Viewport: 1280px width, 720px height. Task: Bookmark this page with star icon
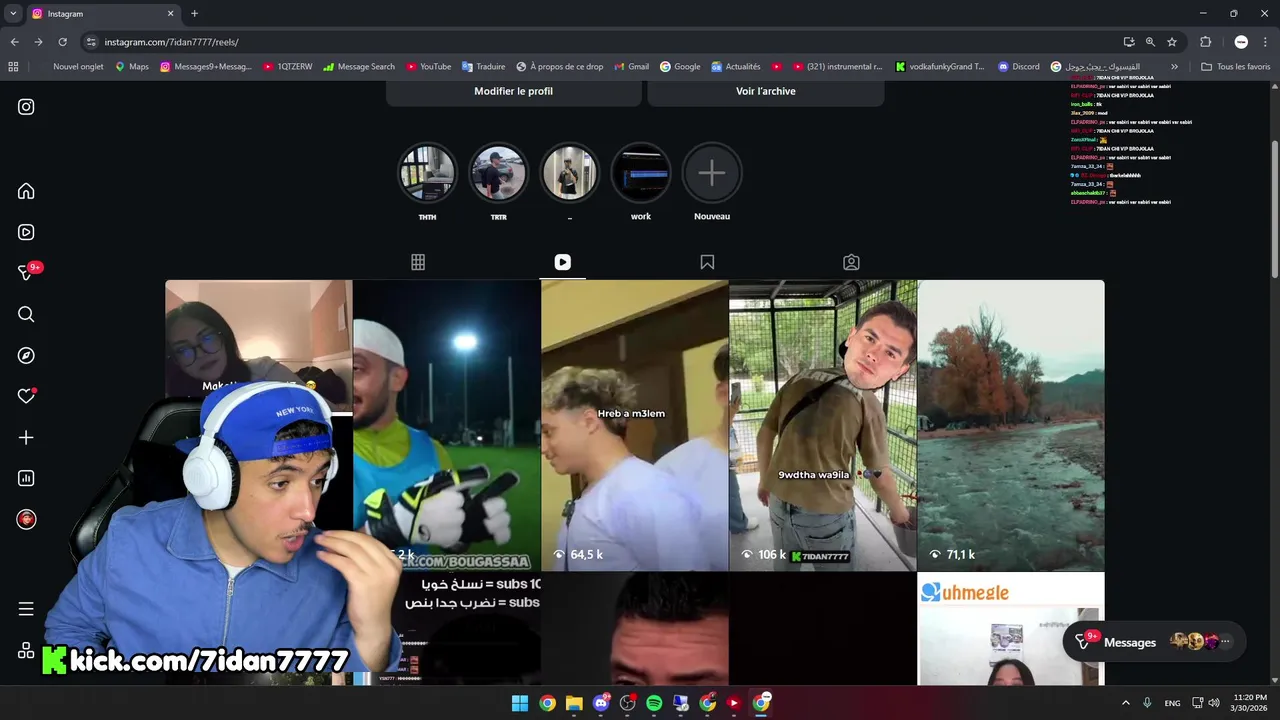pyautogui.click(x=1171, y=42)
